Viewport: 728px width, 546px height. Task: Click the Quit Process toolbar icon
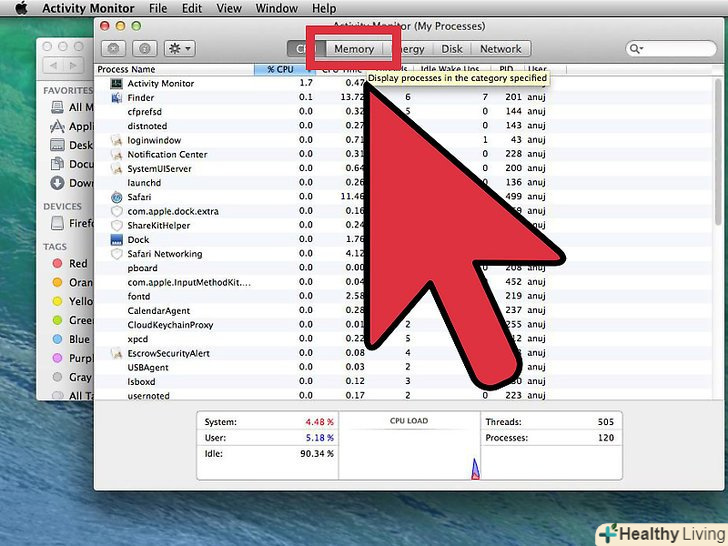coord(113,48)
